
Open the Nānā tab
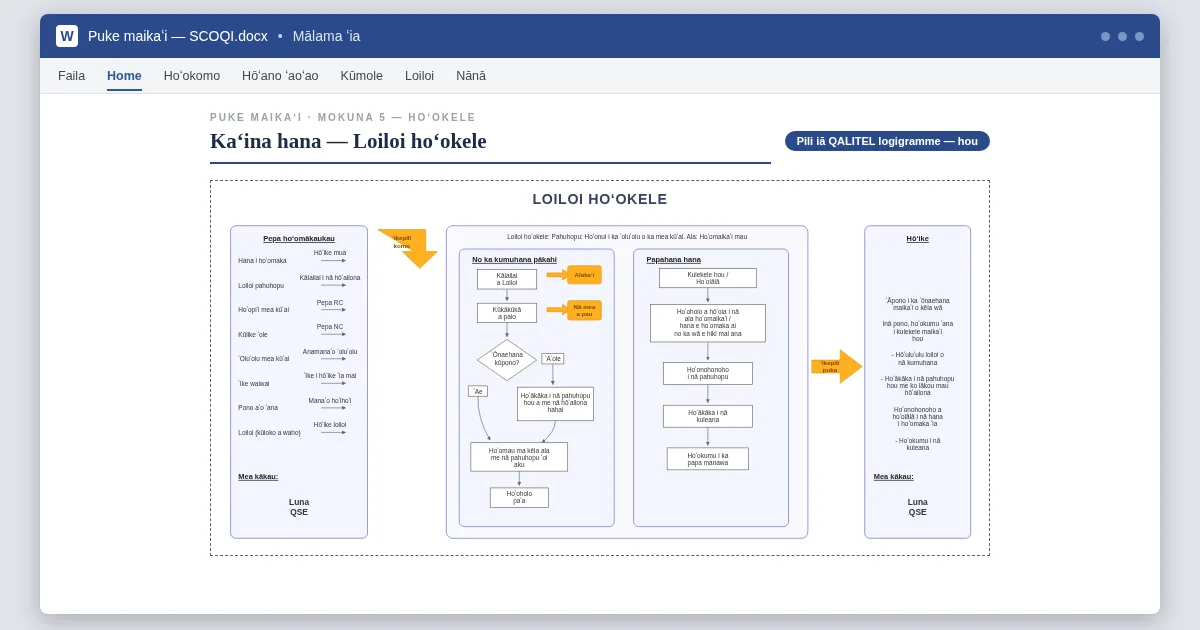(471, 76)
